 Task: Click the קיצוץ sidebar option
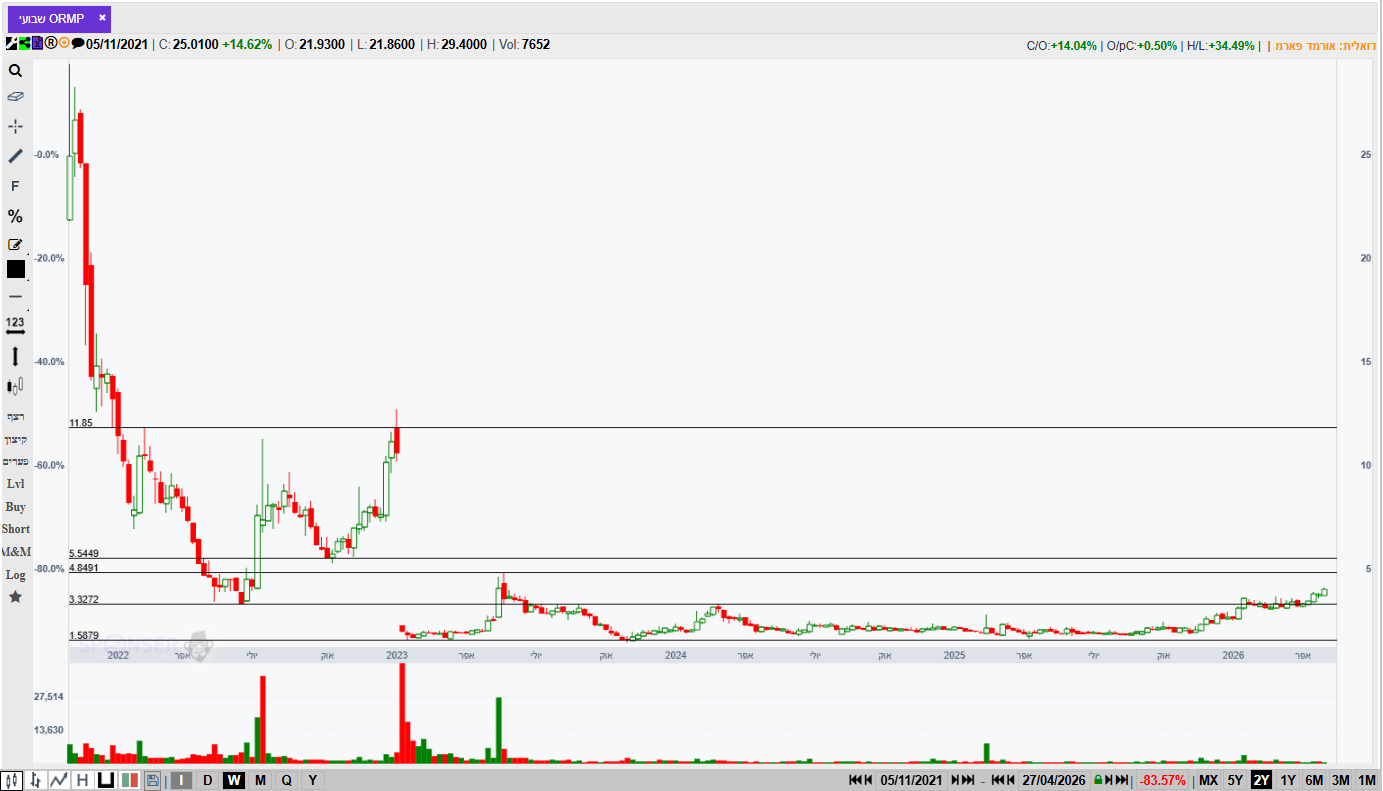pos(15,439)
